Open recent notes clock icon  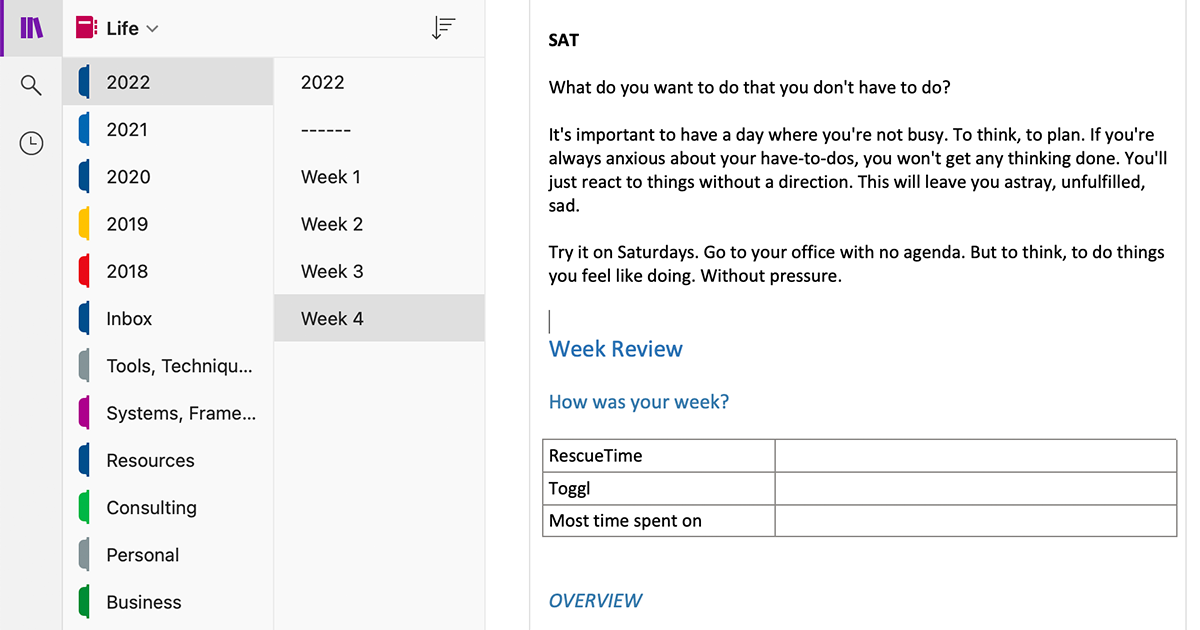(32, 143)
